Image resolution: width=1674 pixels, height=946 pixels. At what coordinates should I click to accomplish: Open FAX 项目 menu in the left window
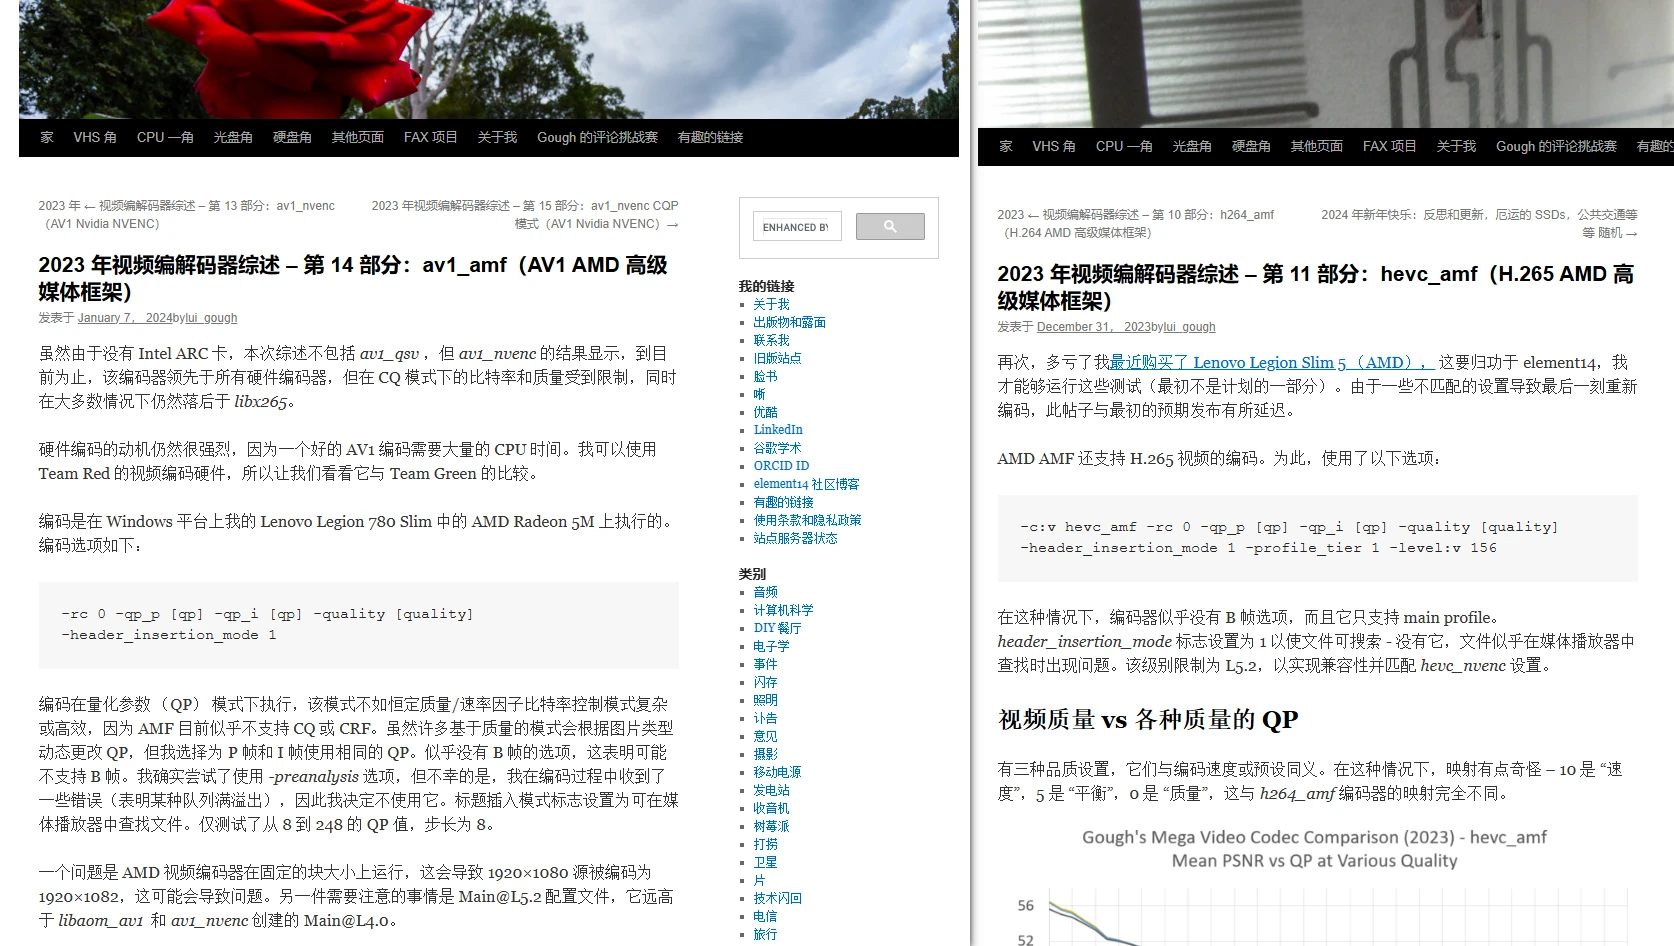(430, 137)
